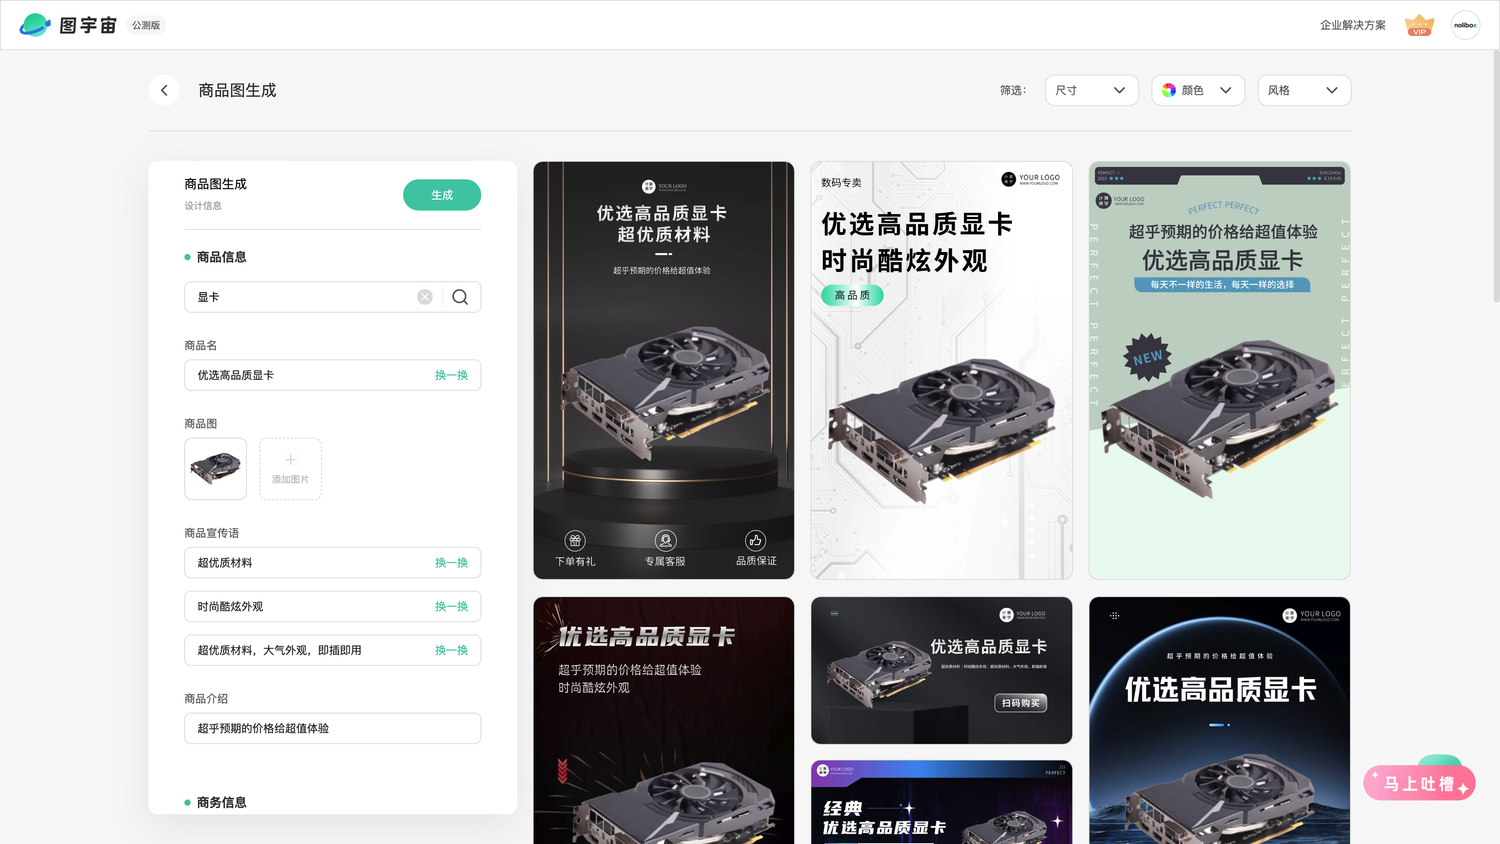1500x844 pixels.
Task: Open blue planet horizon template
Action: point(1220,720)
